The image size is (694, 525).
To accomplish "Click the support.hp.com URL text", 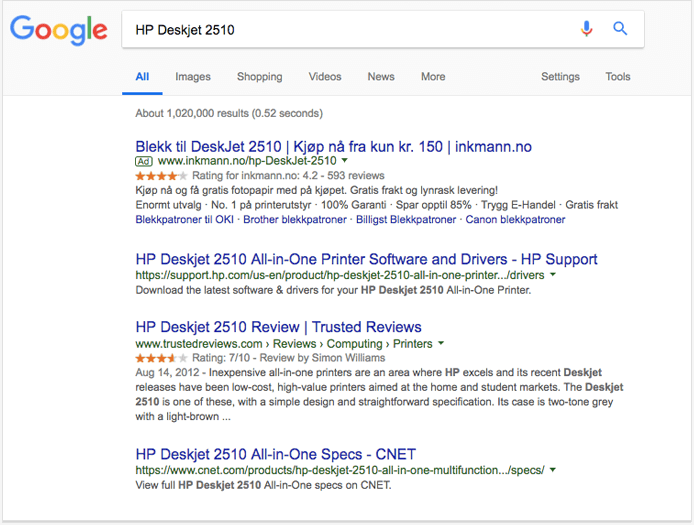I will (340, 275).
